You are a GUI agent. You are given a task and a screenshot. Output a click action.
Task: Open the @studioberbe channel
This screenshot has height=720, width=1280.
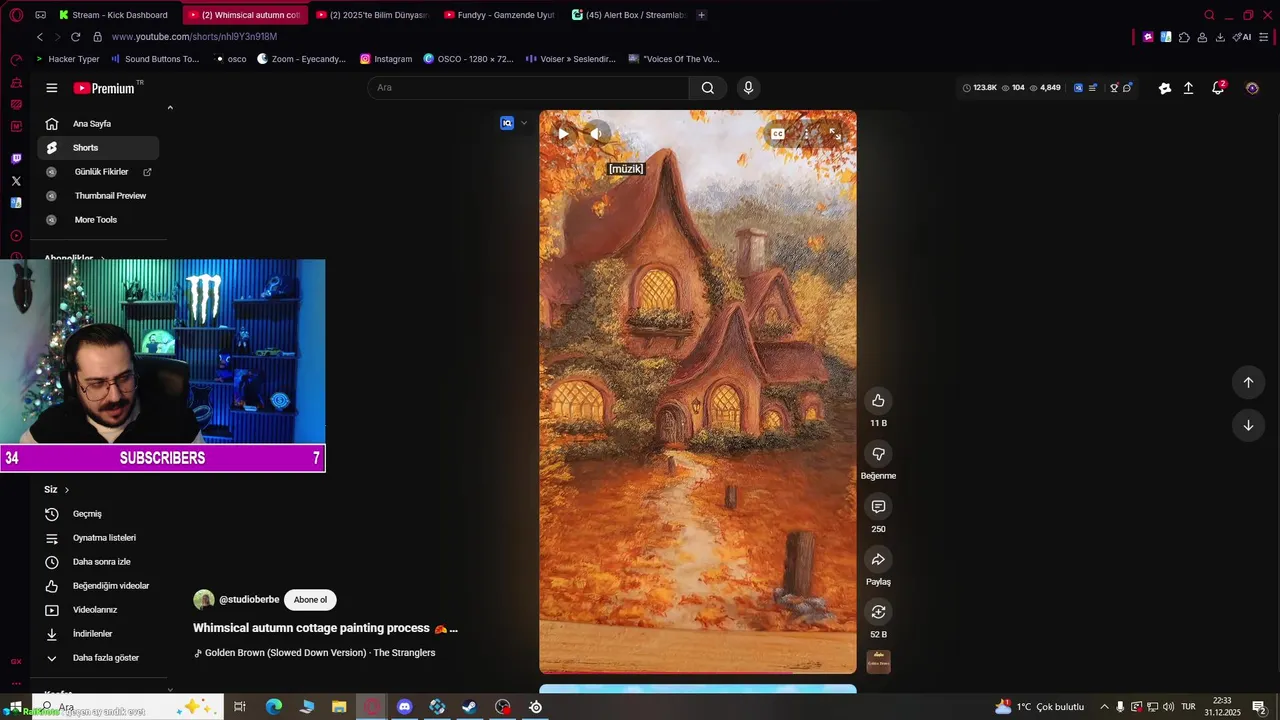249,600
